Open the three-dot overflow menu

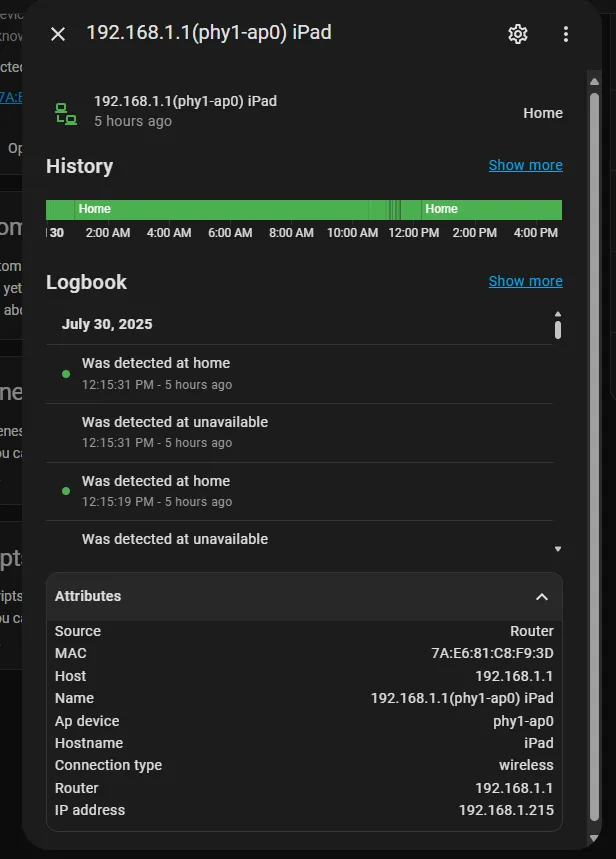point(566,34)
